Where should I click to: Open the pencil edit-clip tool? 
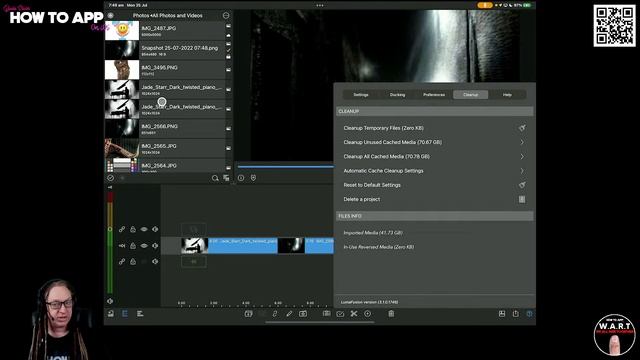pos(289,313)
